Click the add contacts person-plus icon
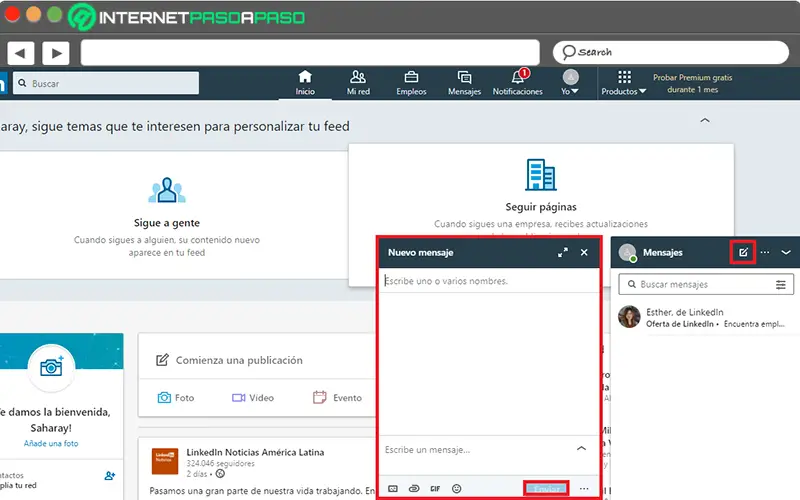 pyautogui.click(x=110, y=476)
